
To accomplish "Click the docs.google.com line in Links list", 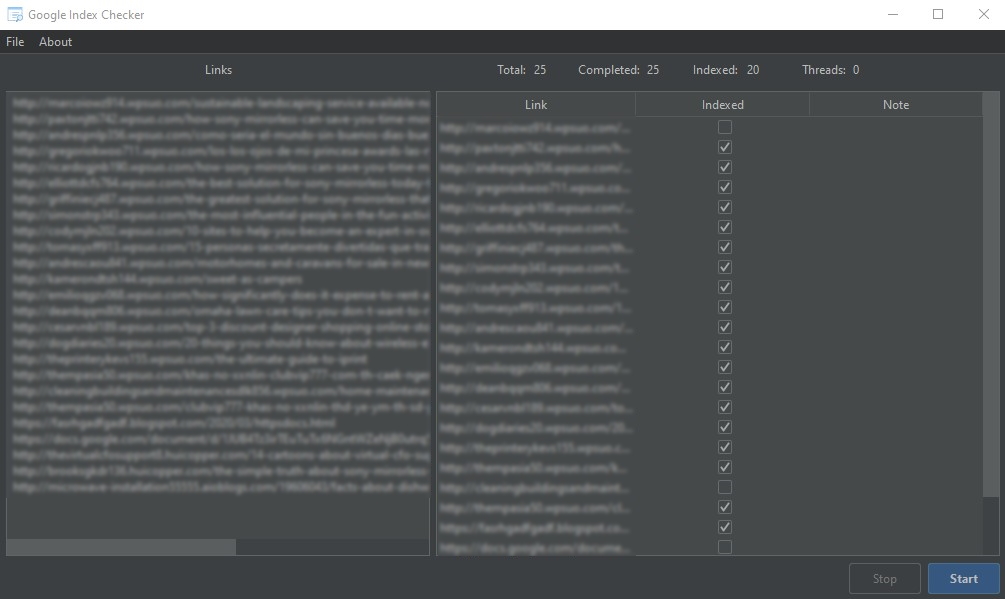I will tap(220, 439).
